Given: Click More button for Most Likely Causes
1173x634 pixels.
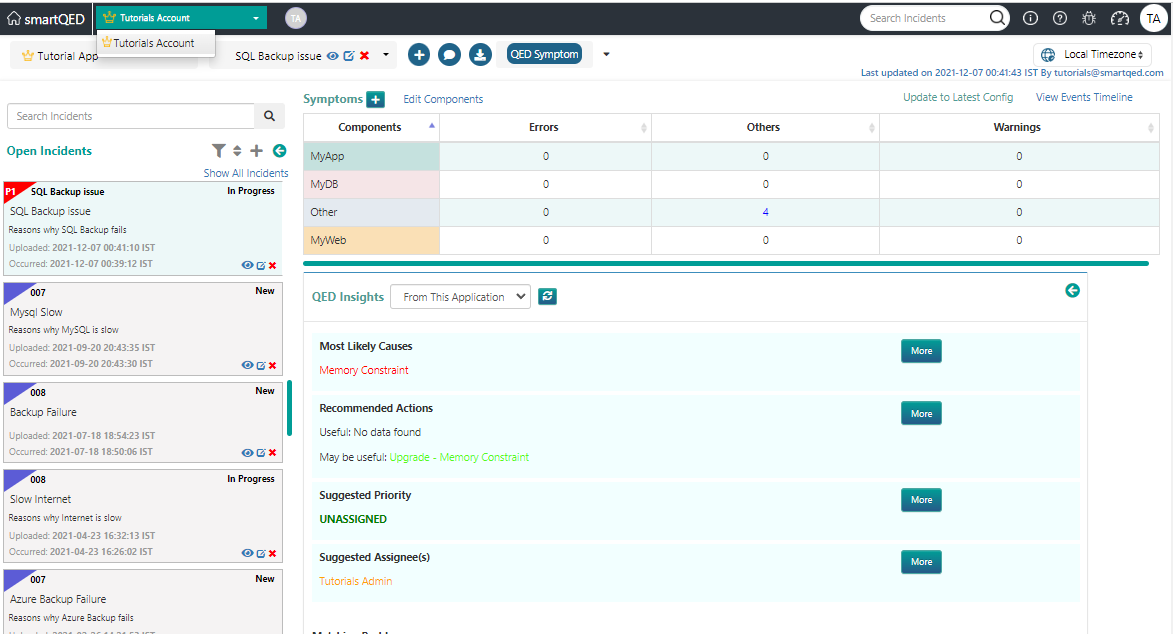Looking at the screenshot, I should pos(921,351).
